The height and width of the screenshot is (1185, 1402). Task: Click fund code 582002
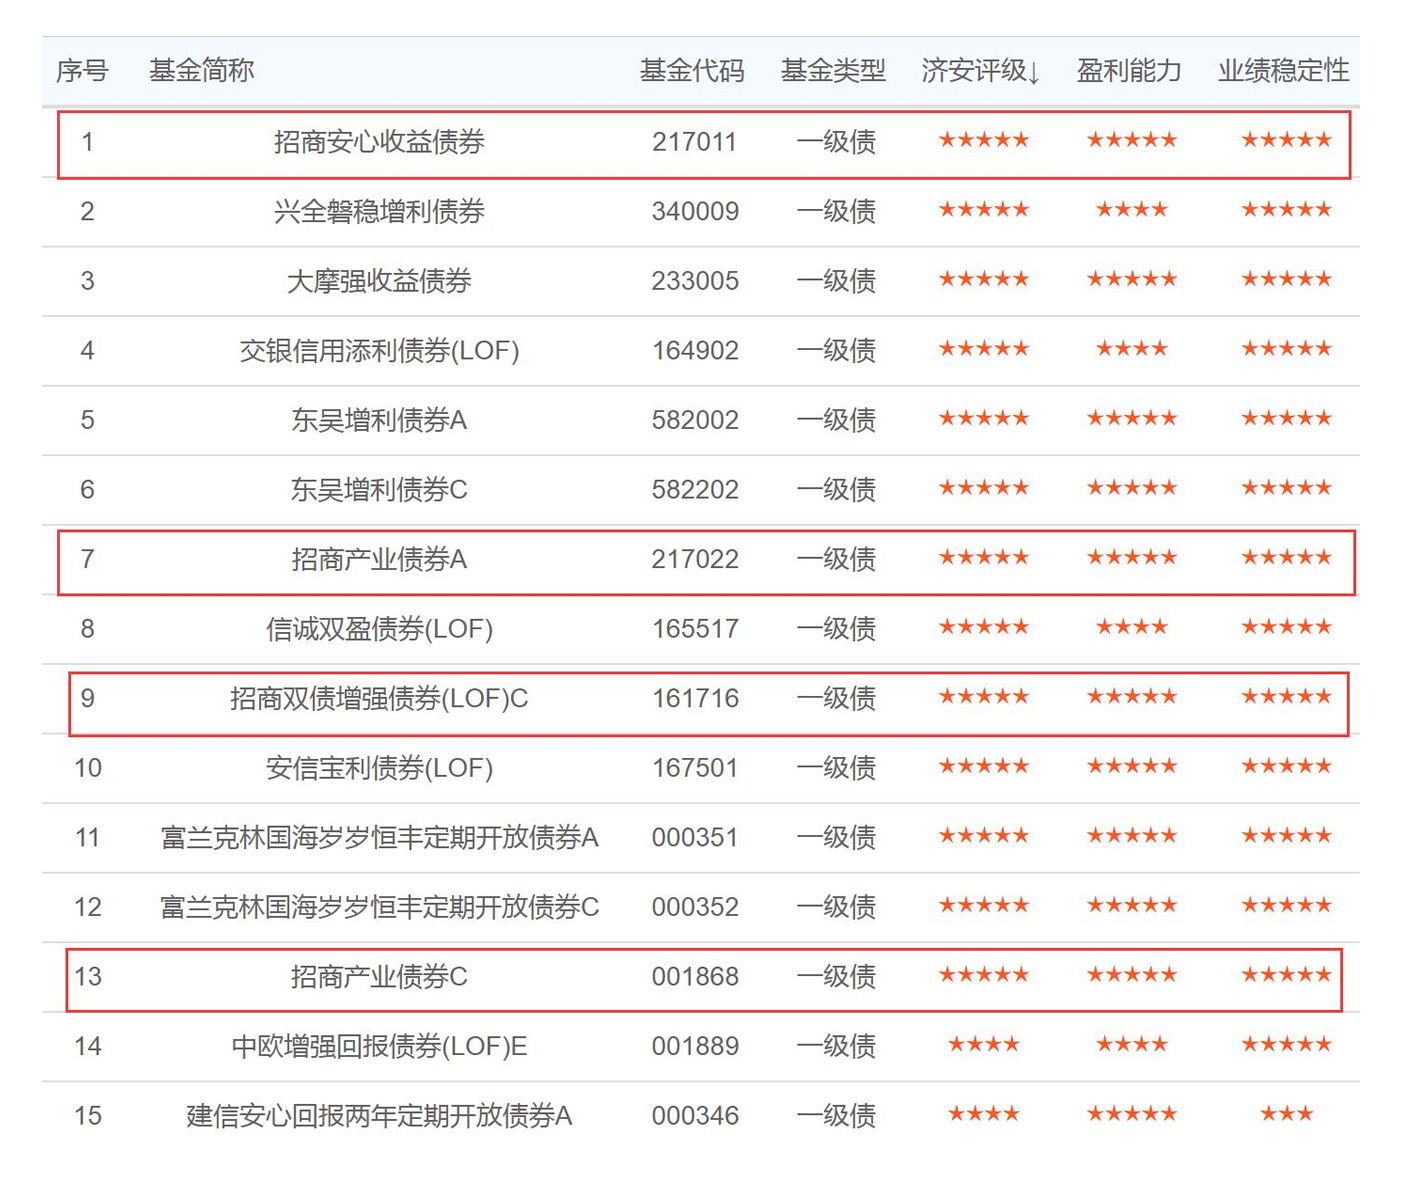(695, 420)
